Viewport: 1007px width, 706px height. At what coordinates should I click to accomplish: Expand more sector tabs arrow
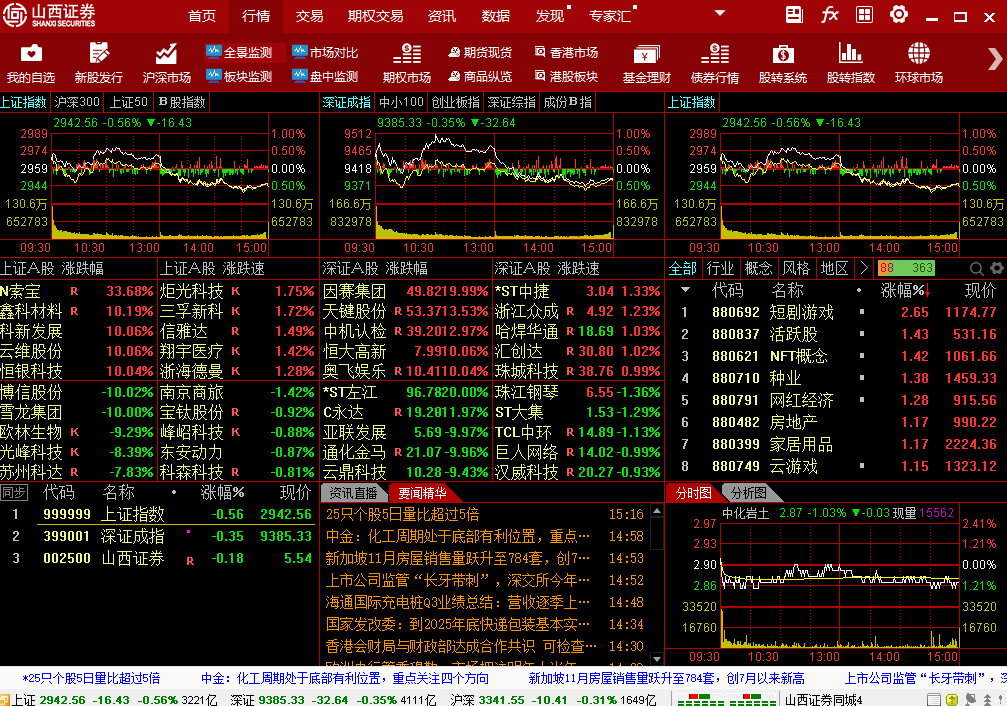(x=864, y=268)
